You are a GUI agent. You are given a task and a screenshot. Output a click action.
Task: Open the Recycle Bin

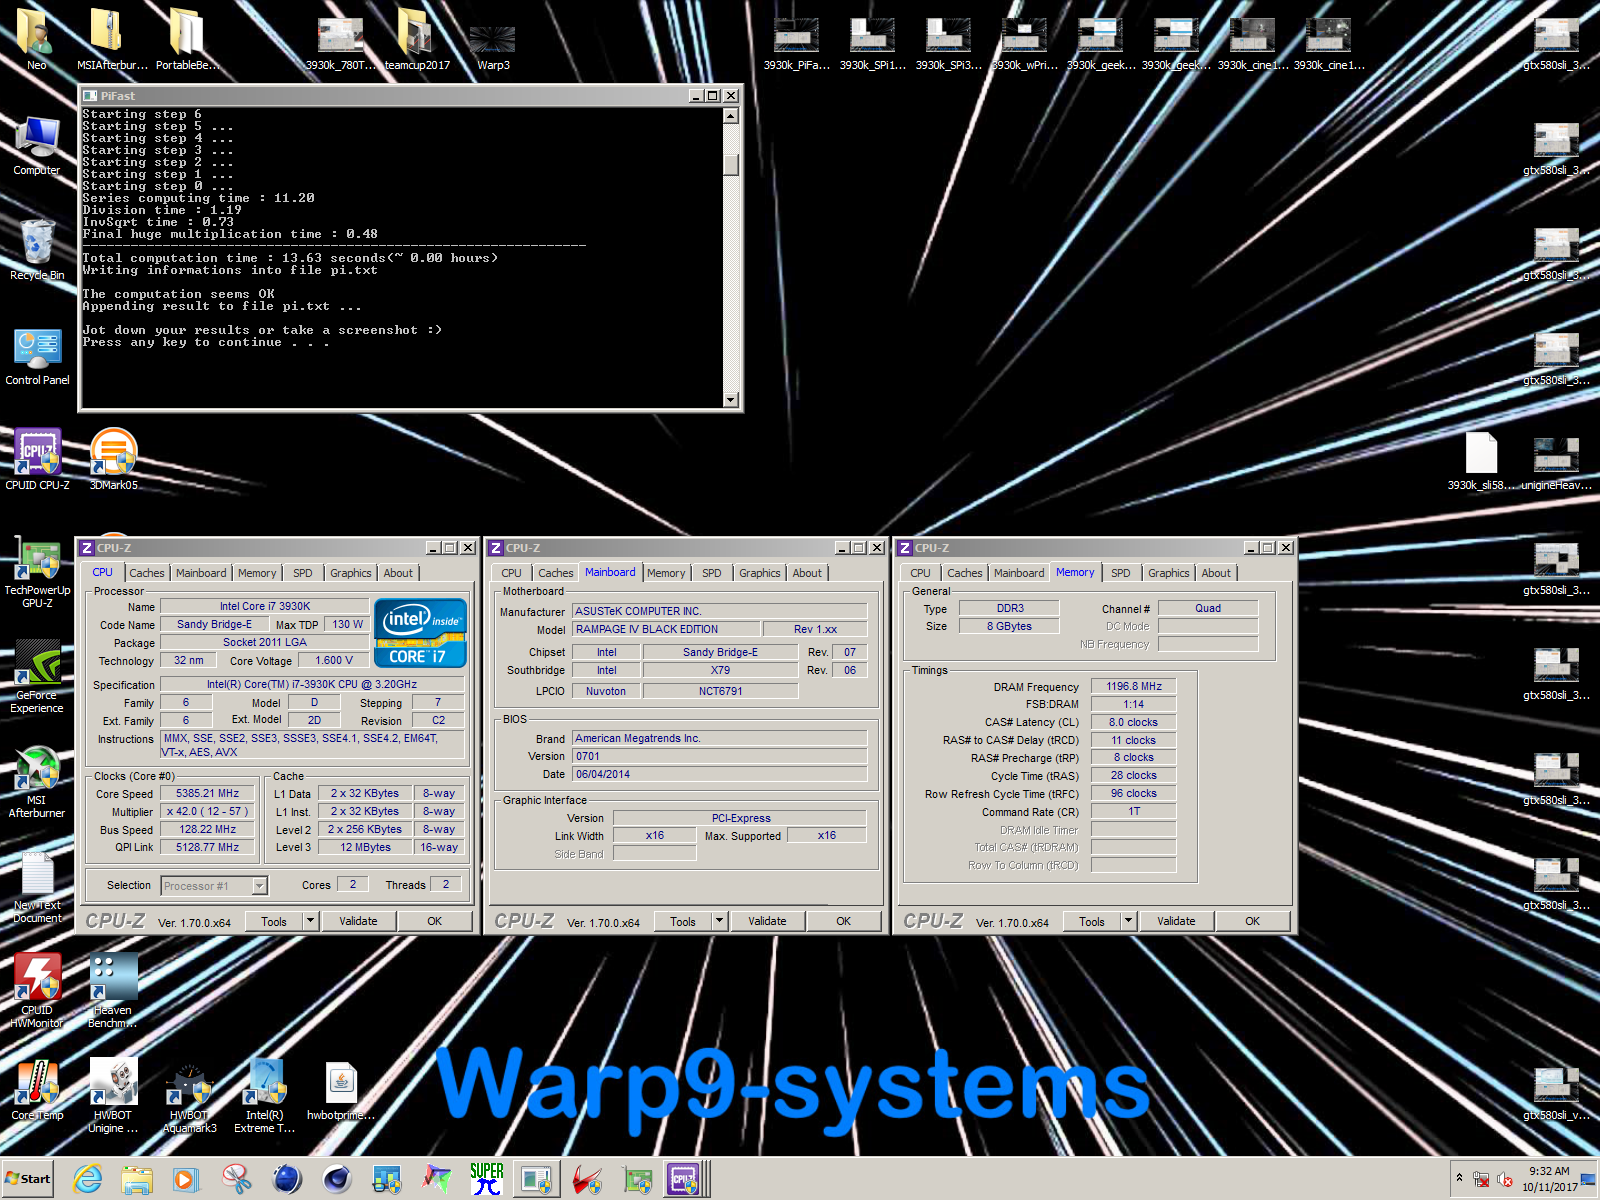pos(37,250)
